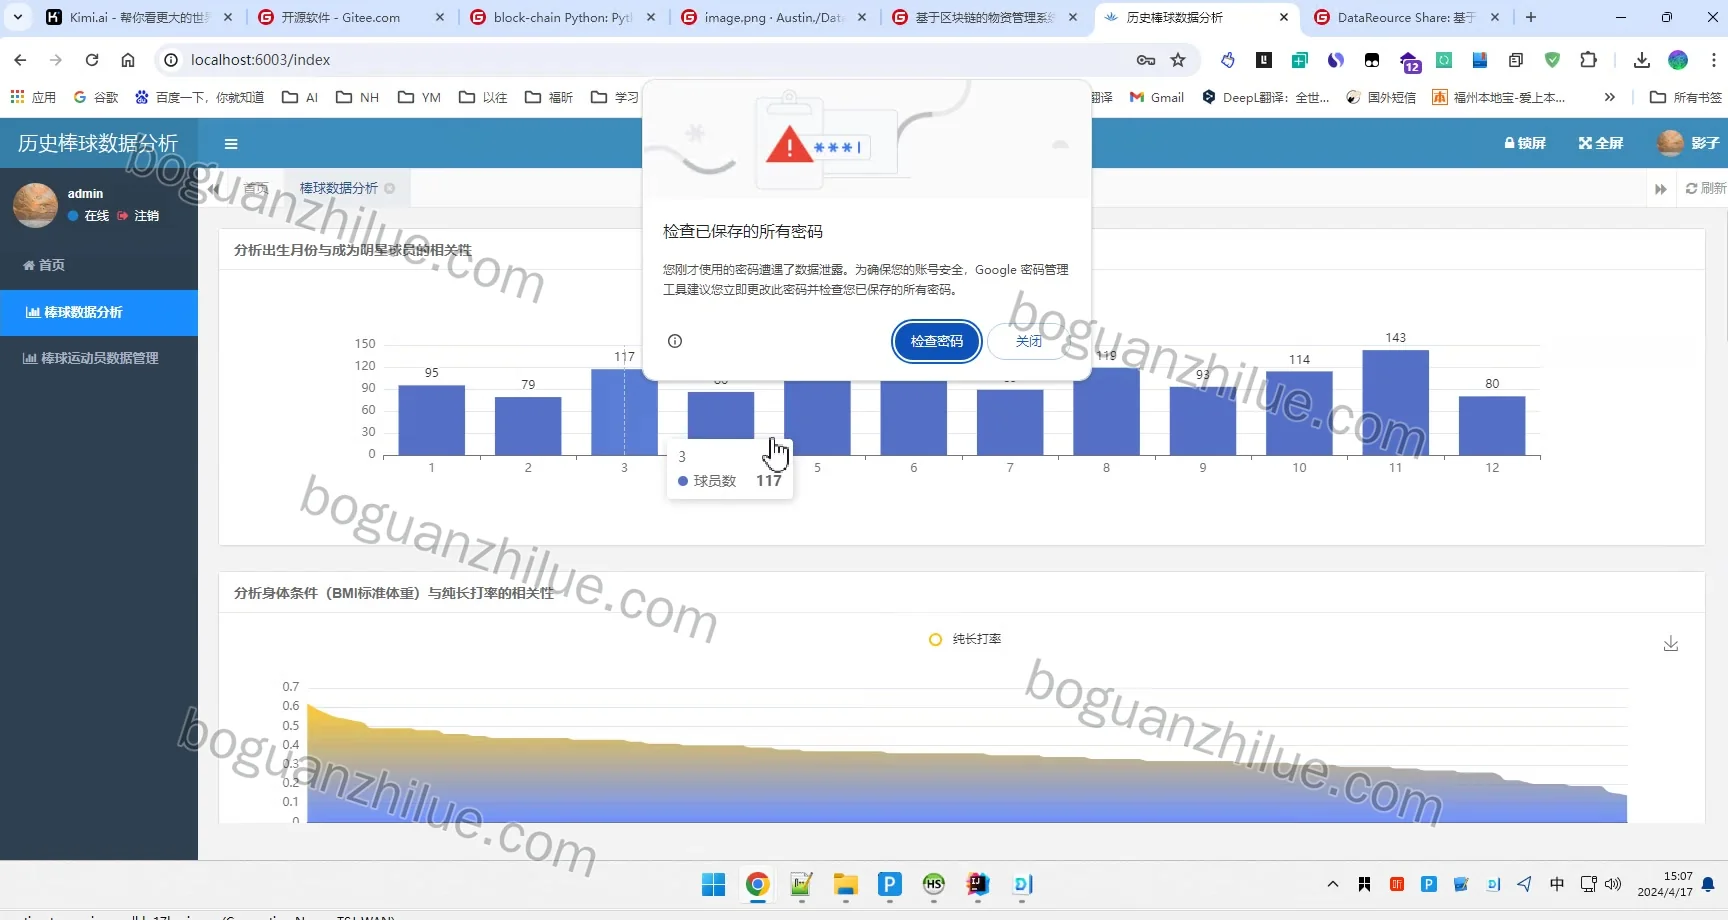This screenshot has height=920, width=1728.
Task: Click the browser reload button
Action: (92, 60)
